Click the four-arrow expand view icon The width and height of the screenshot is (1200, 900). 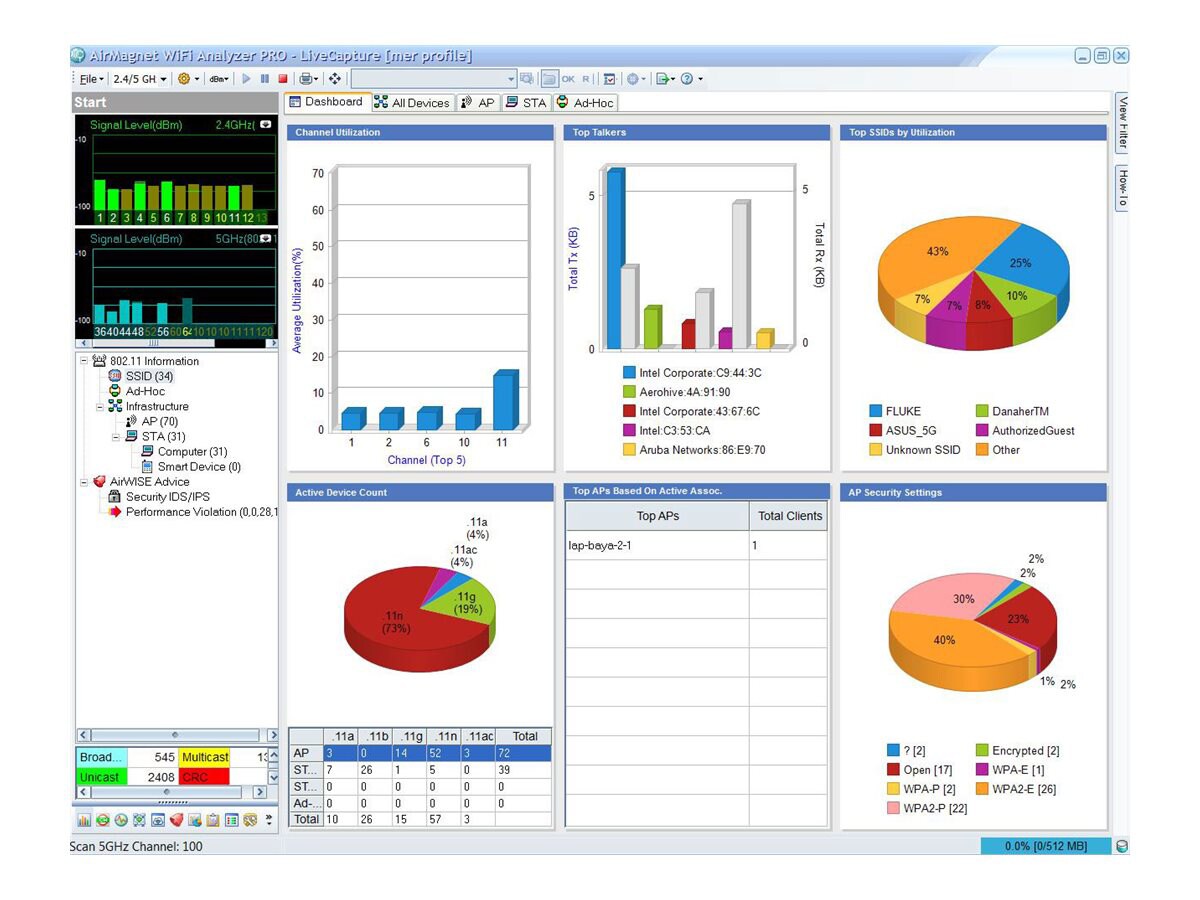(x=335, y=78)
